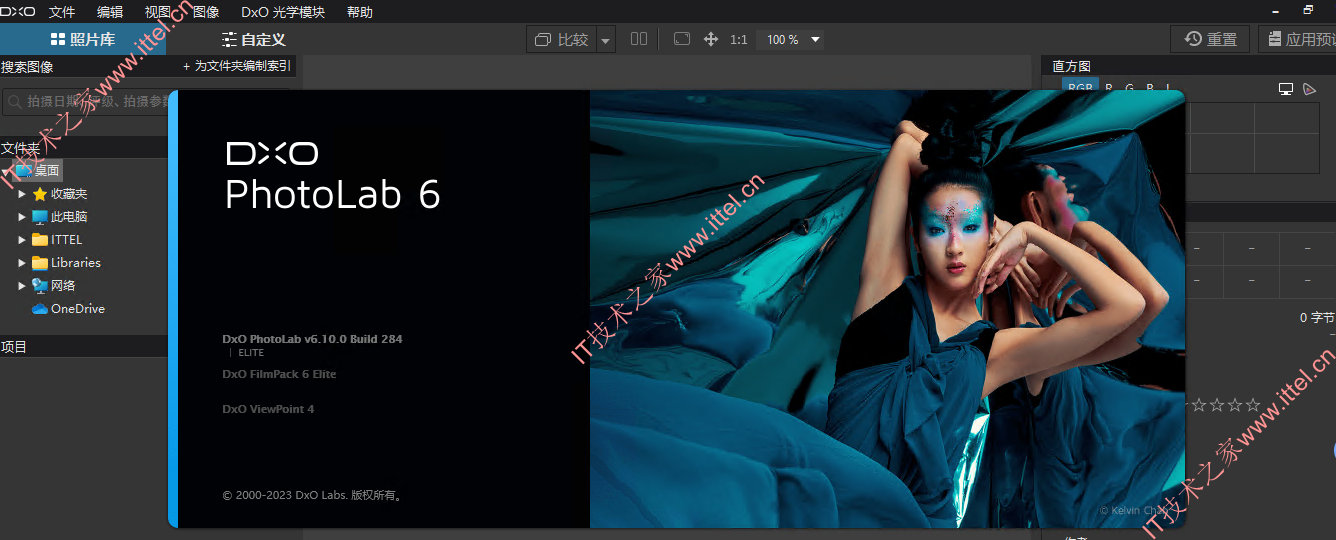Screen dimensions: 1336x540
Task: Select the pan move-arrows tool
Action: 711,39
